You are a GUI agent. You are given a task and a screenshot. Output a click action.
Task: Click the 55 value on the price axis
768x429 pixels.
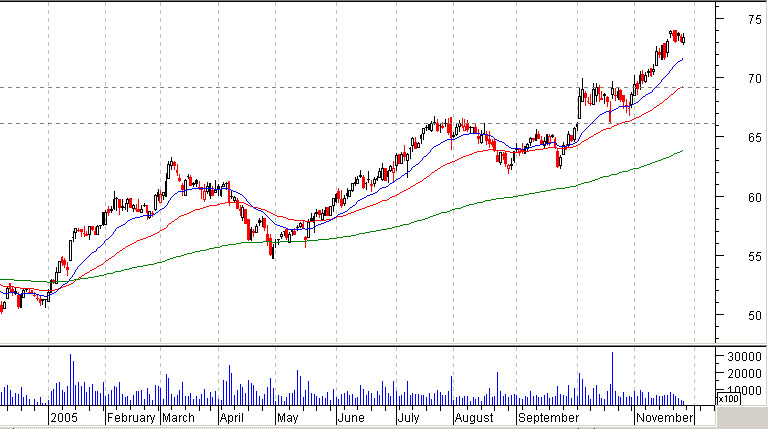(755, 257)
